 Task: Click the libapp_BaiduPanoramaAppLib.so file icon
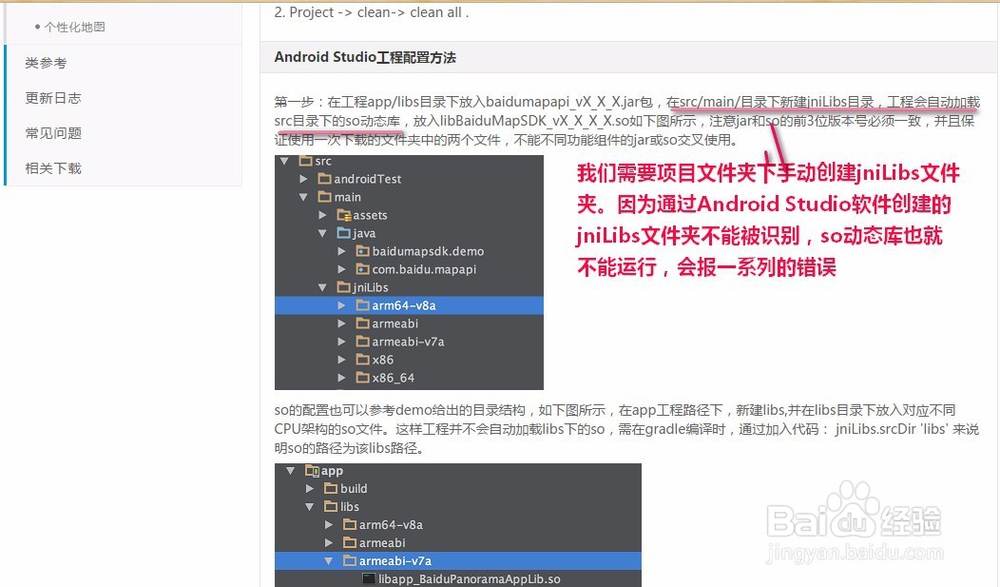[x=369, y=579]
